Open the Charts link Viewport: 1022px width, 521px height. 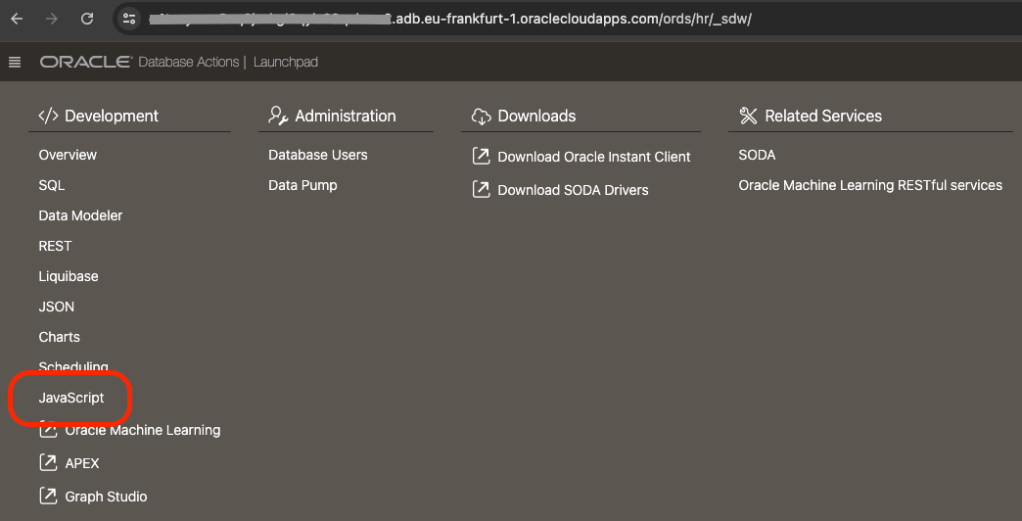point(59,337)
